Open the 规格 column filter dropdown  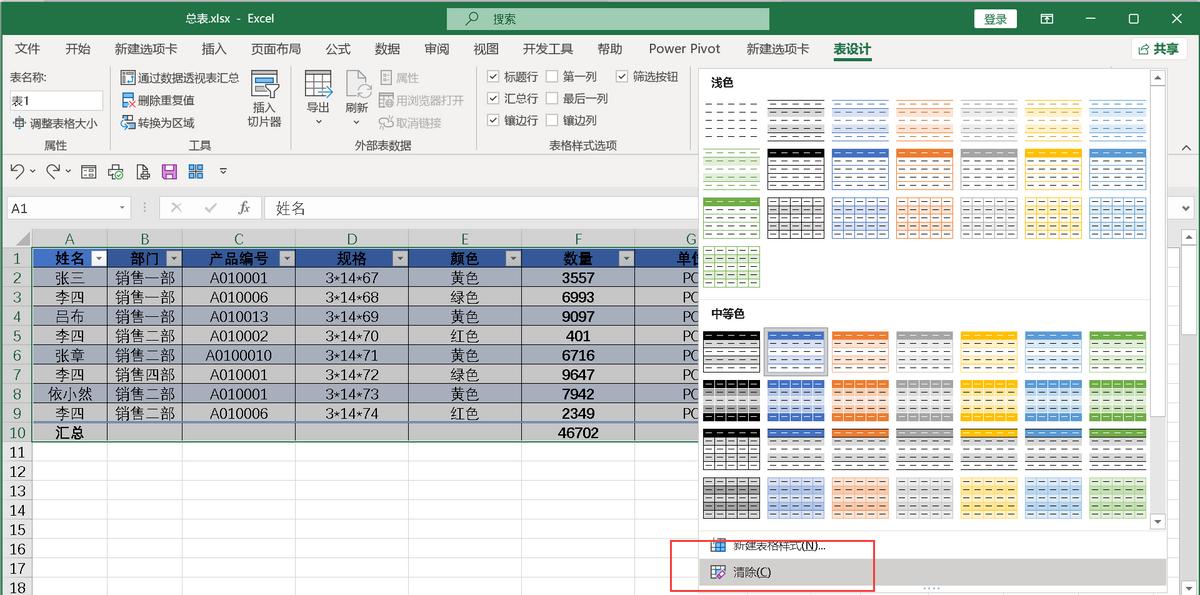tap(400, 258)
